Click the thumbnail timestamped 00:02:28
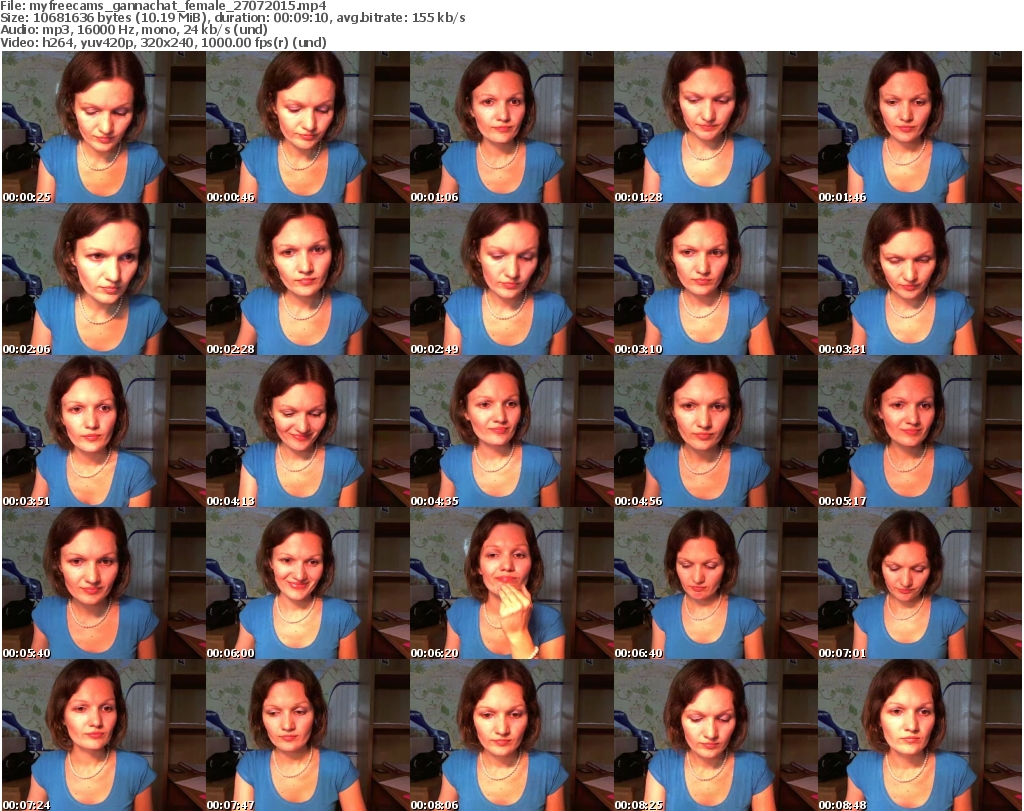This screenshot has height=811, width=1024. [308, 279]
